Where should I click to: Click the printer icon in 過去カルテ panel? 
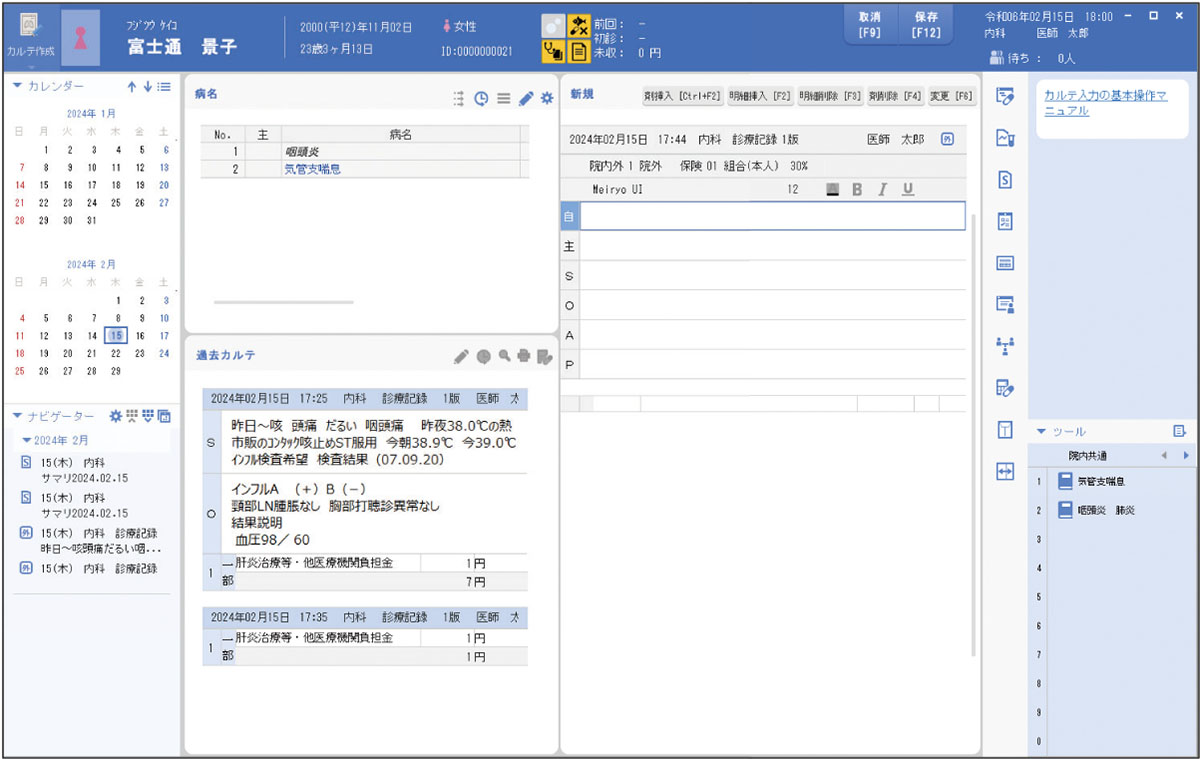524,355
